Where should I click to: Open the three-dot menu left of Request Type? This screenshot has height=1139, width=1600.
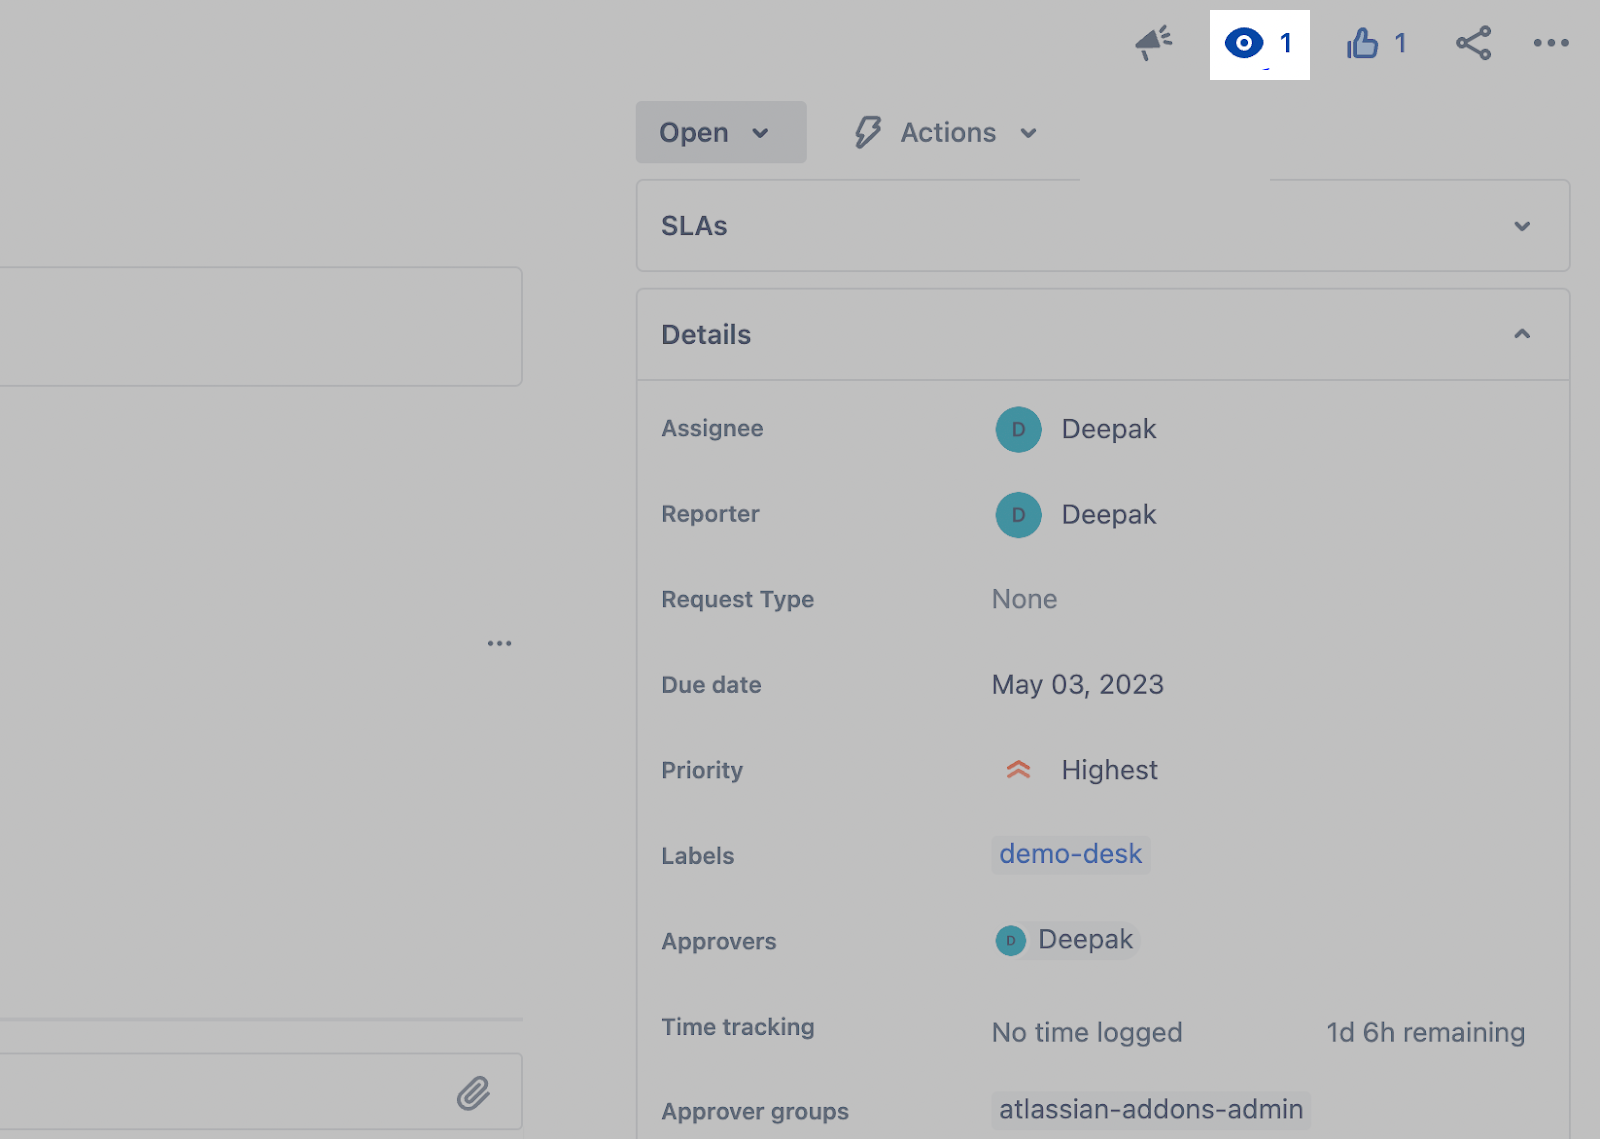click(x=499, y=643)
